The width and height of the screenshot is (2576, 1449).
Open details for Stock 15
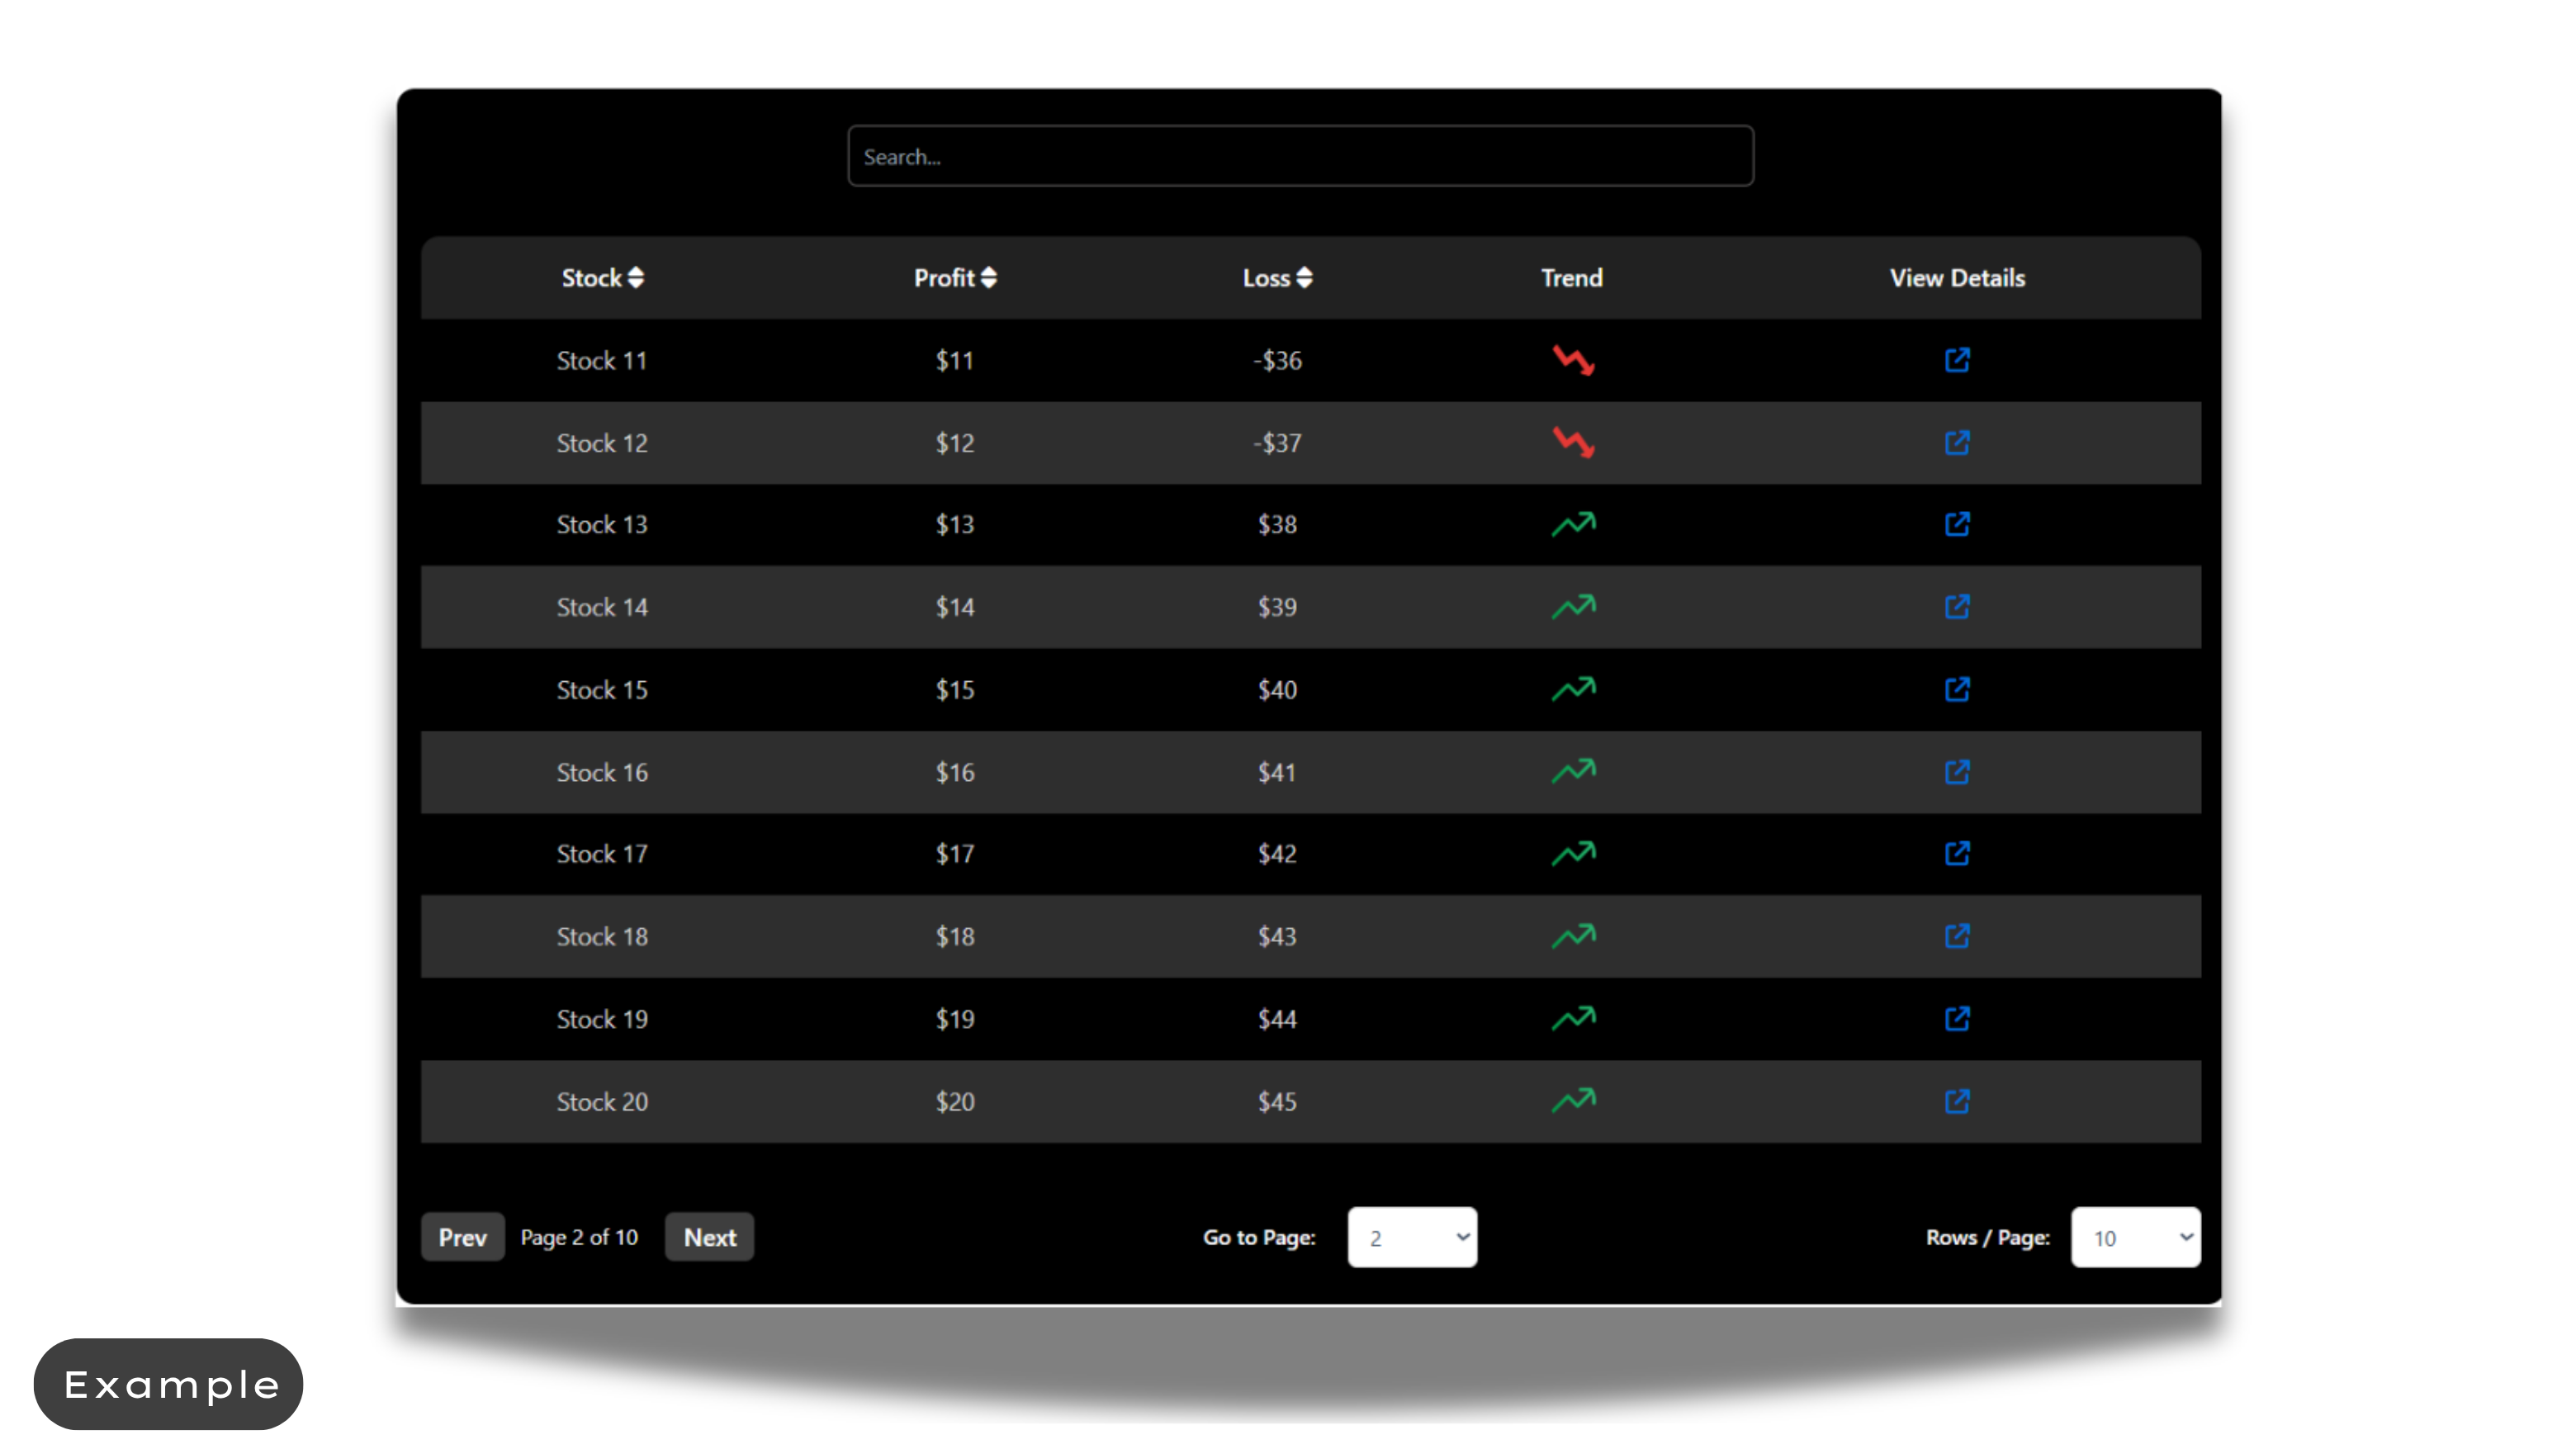(x=1957, y=689)
